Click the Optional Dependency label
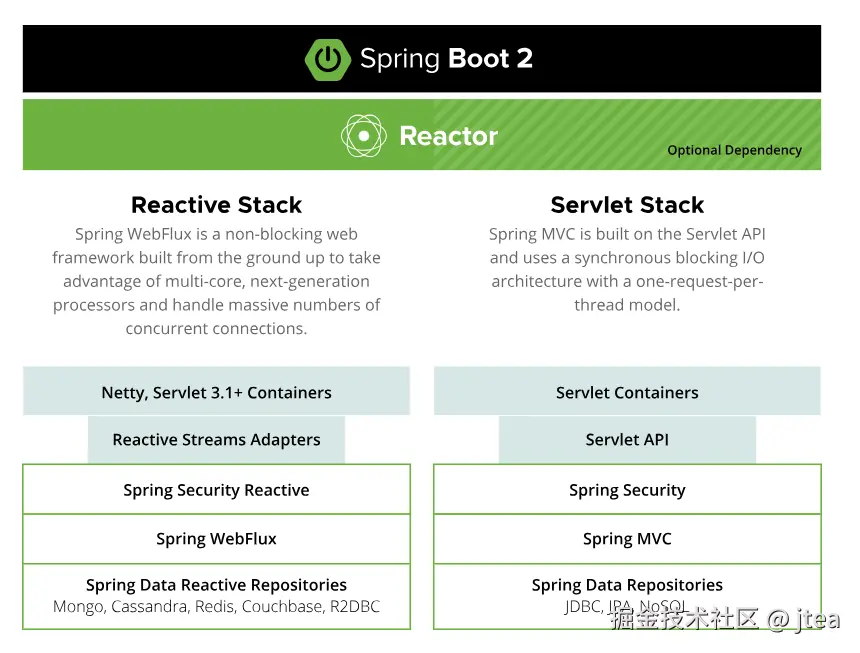Image resolution: width=860 pixels, height=653 pixels. coord(734,150)
